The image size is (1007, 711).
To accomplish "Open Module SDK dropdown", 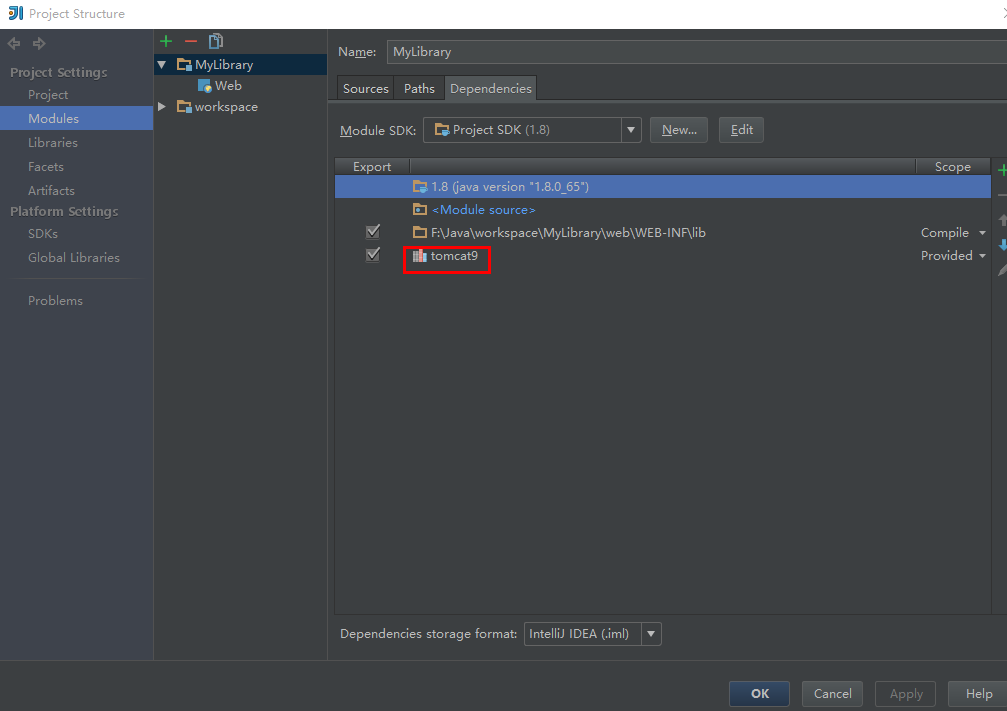I will pyautogui.click(x=631, y=130).
